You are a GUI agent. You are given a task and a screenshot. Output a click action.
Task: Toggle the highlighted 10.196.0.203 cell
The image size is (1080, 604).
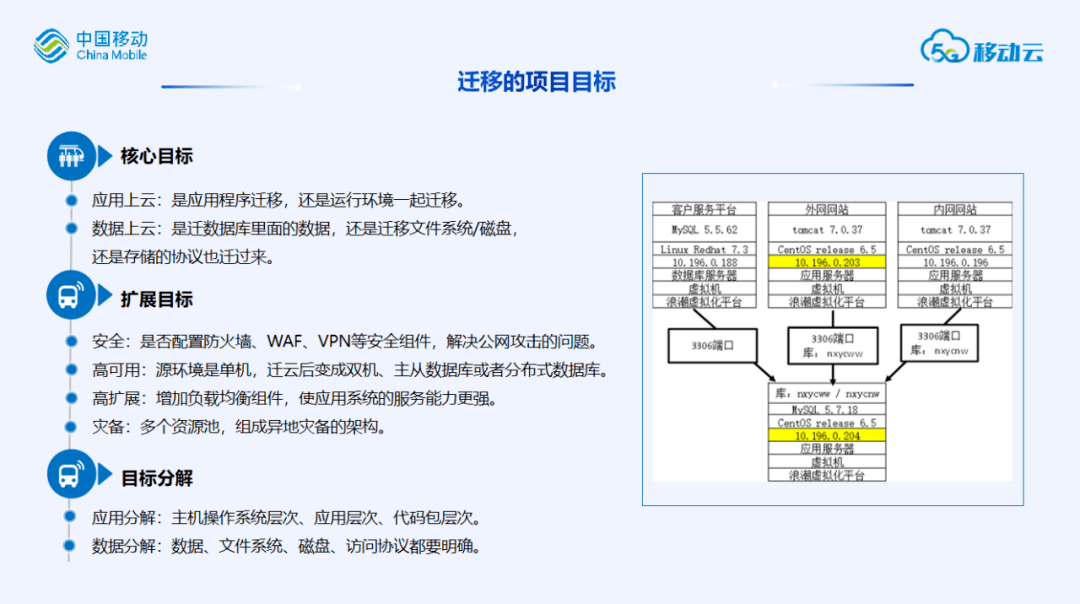coord(828,262)
